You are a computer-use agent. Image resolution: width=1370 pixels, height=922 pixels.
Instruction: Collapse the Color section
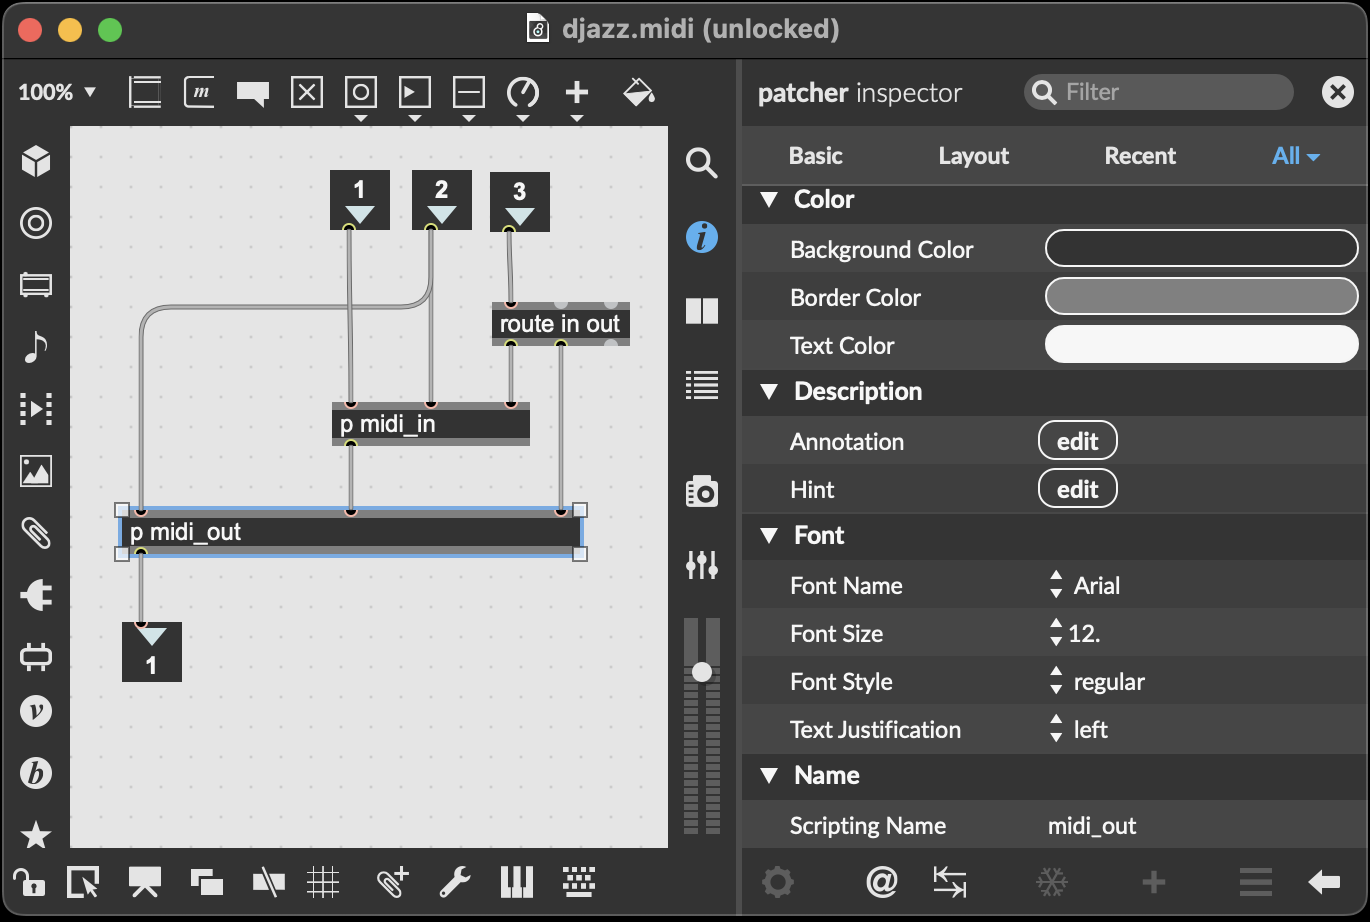[x=769, y=199]
